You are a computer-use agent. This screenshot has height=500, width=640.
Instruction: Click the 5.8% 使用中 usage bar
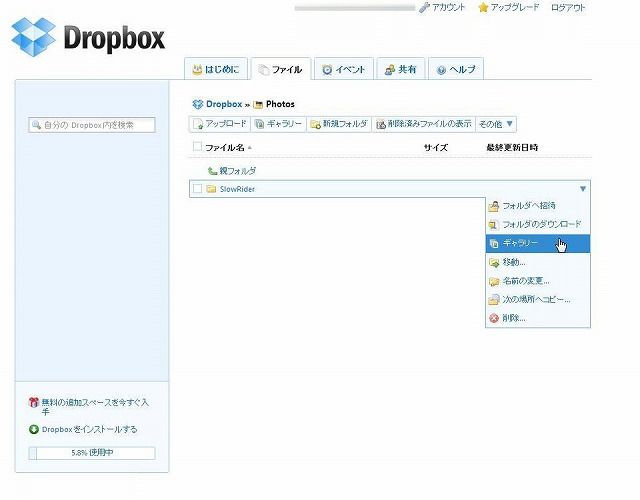coord(92,453)
